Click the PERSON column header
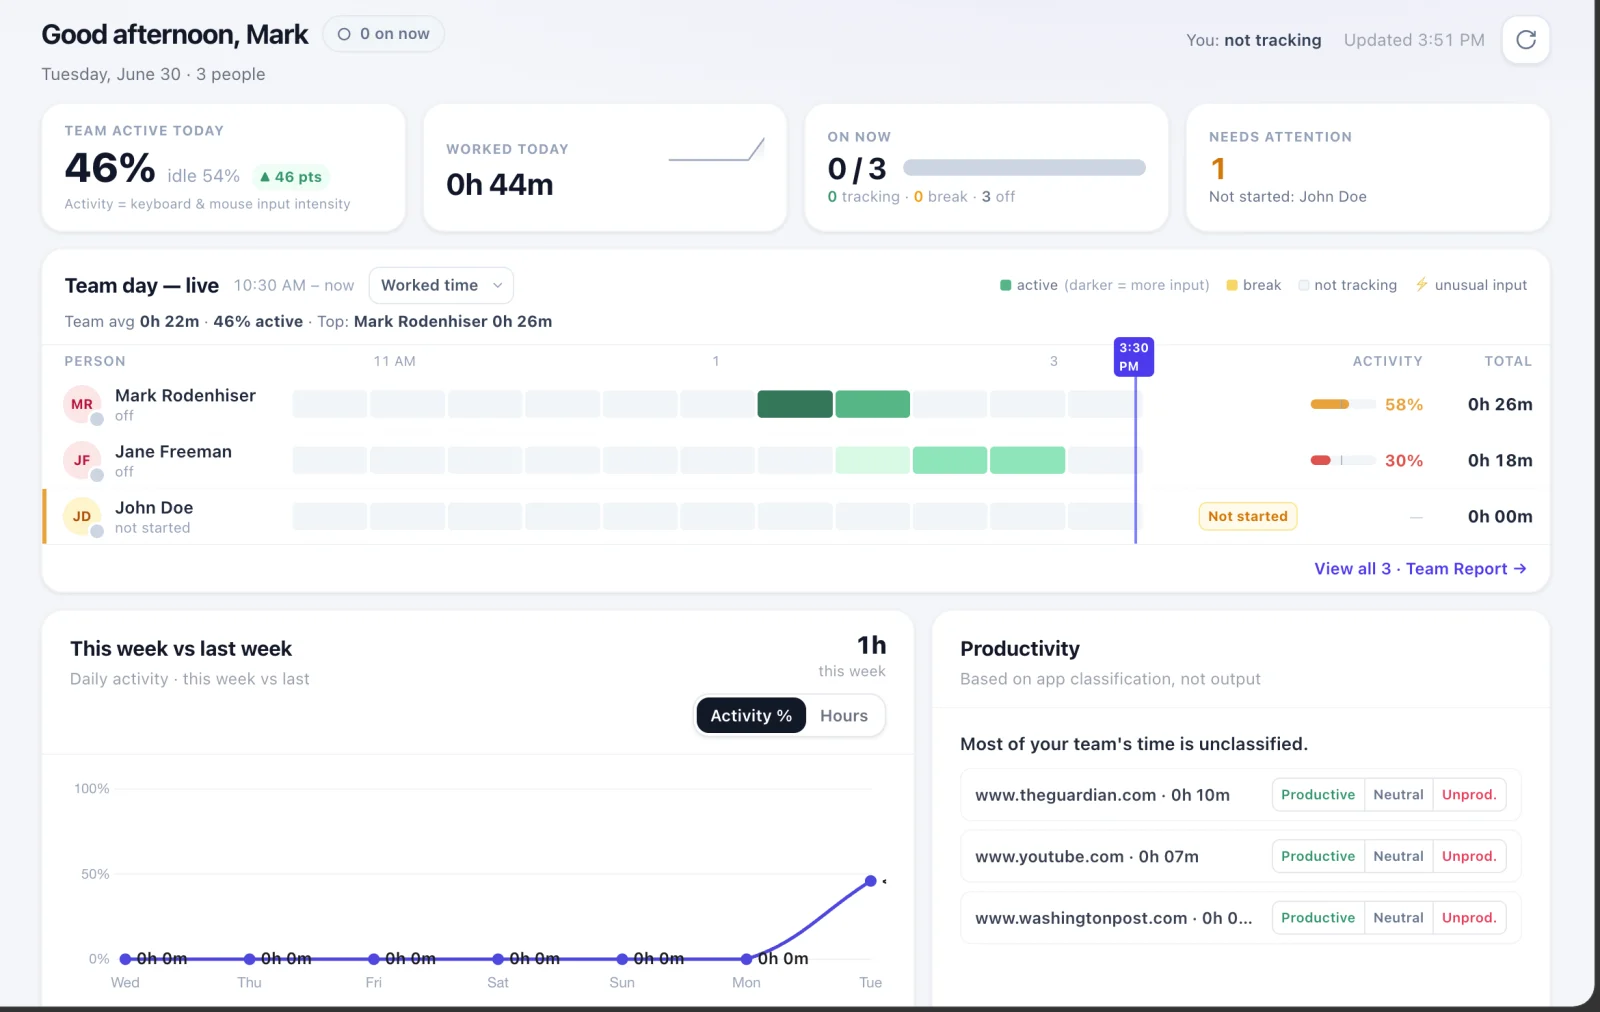 (x=95, y=361)
